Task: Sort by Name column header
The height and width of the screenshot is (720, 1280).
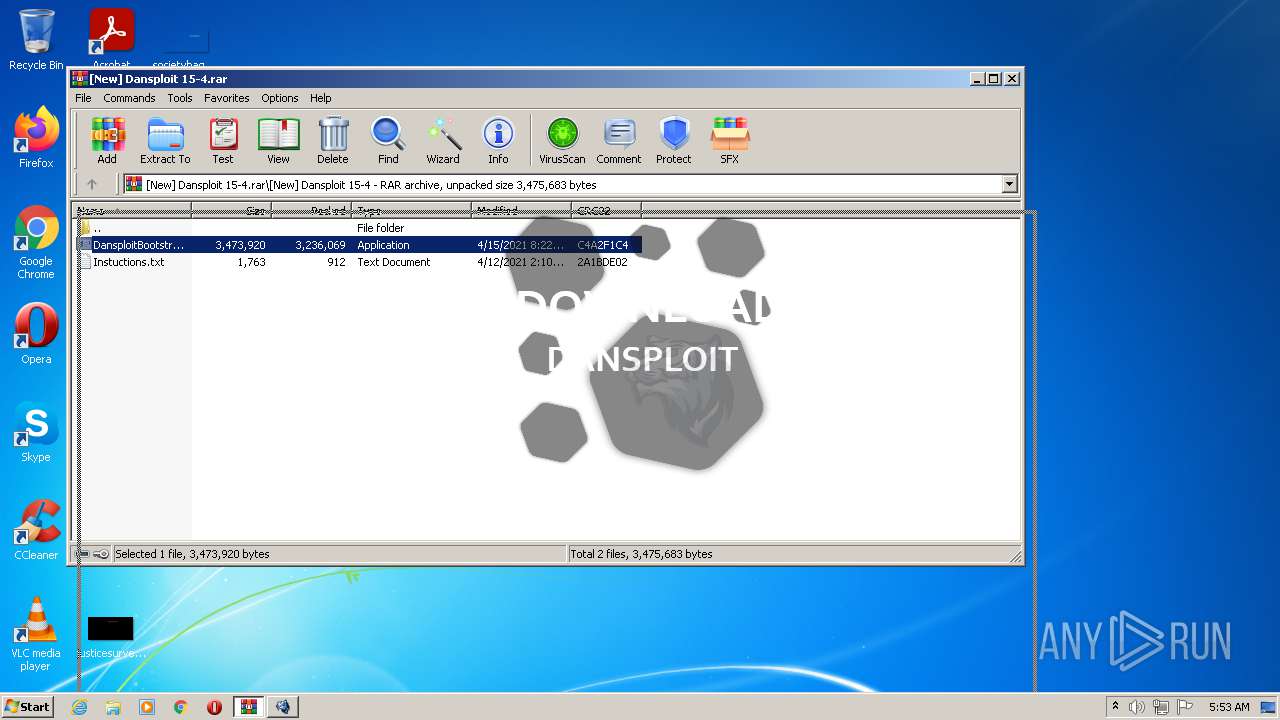Action: point(133,210)
